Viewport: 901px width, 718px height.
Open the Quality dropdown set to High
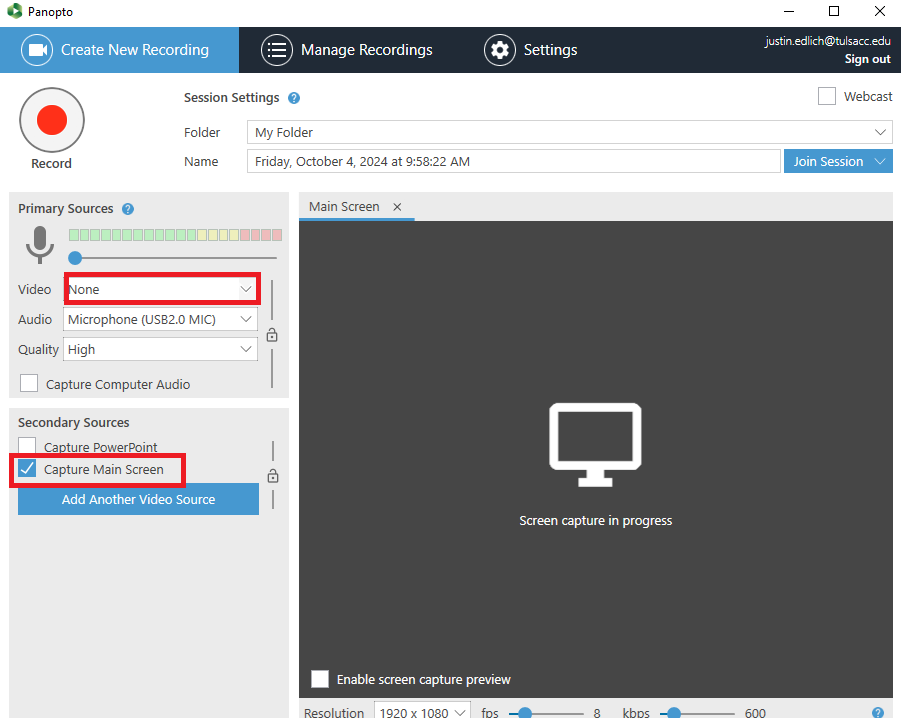click(160, 349)
